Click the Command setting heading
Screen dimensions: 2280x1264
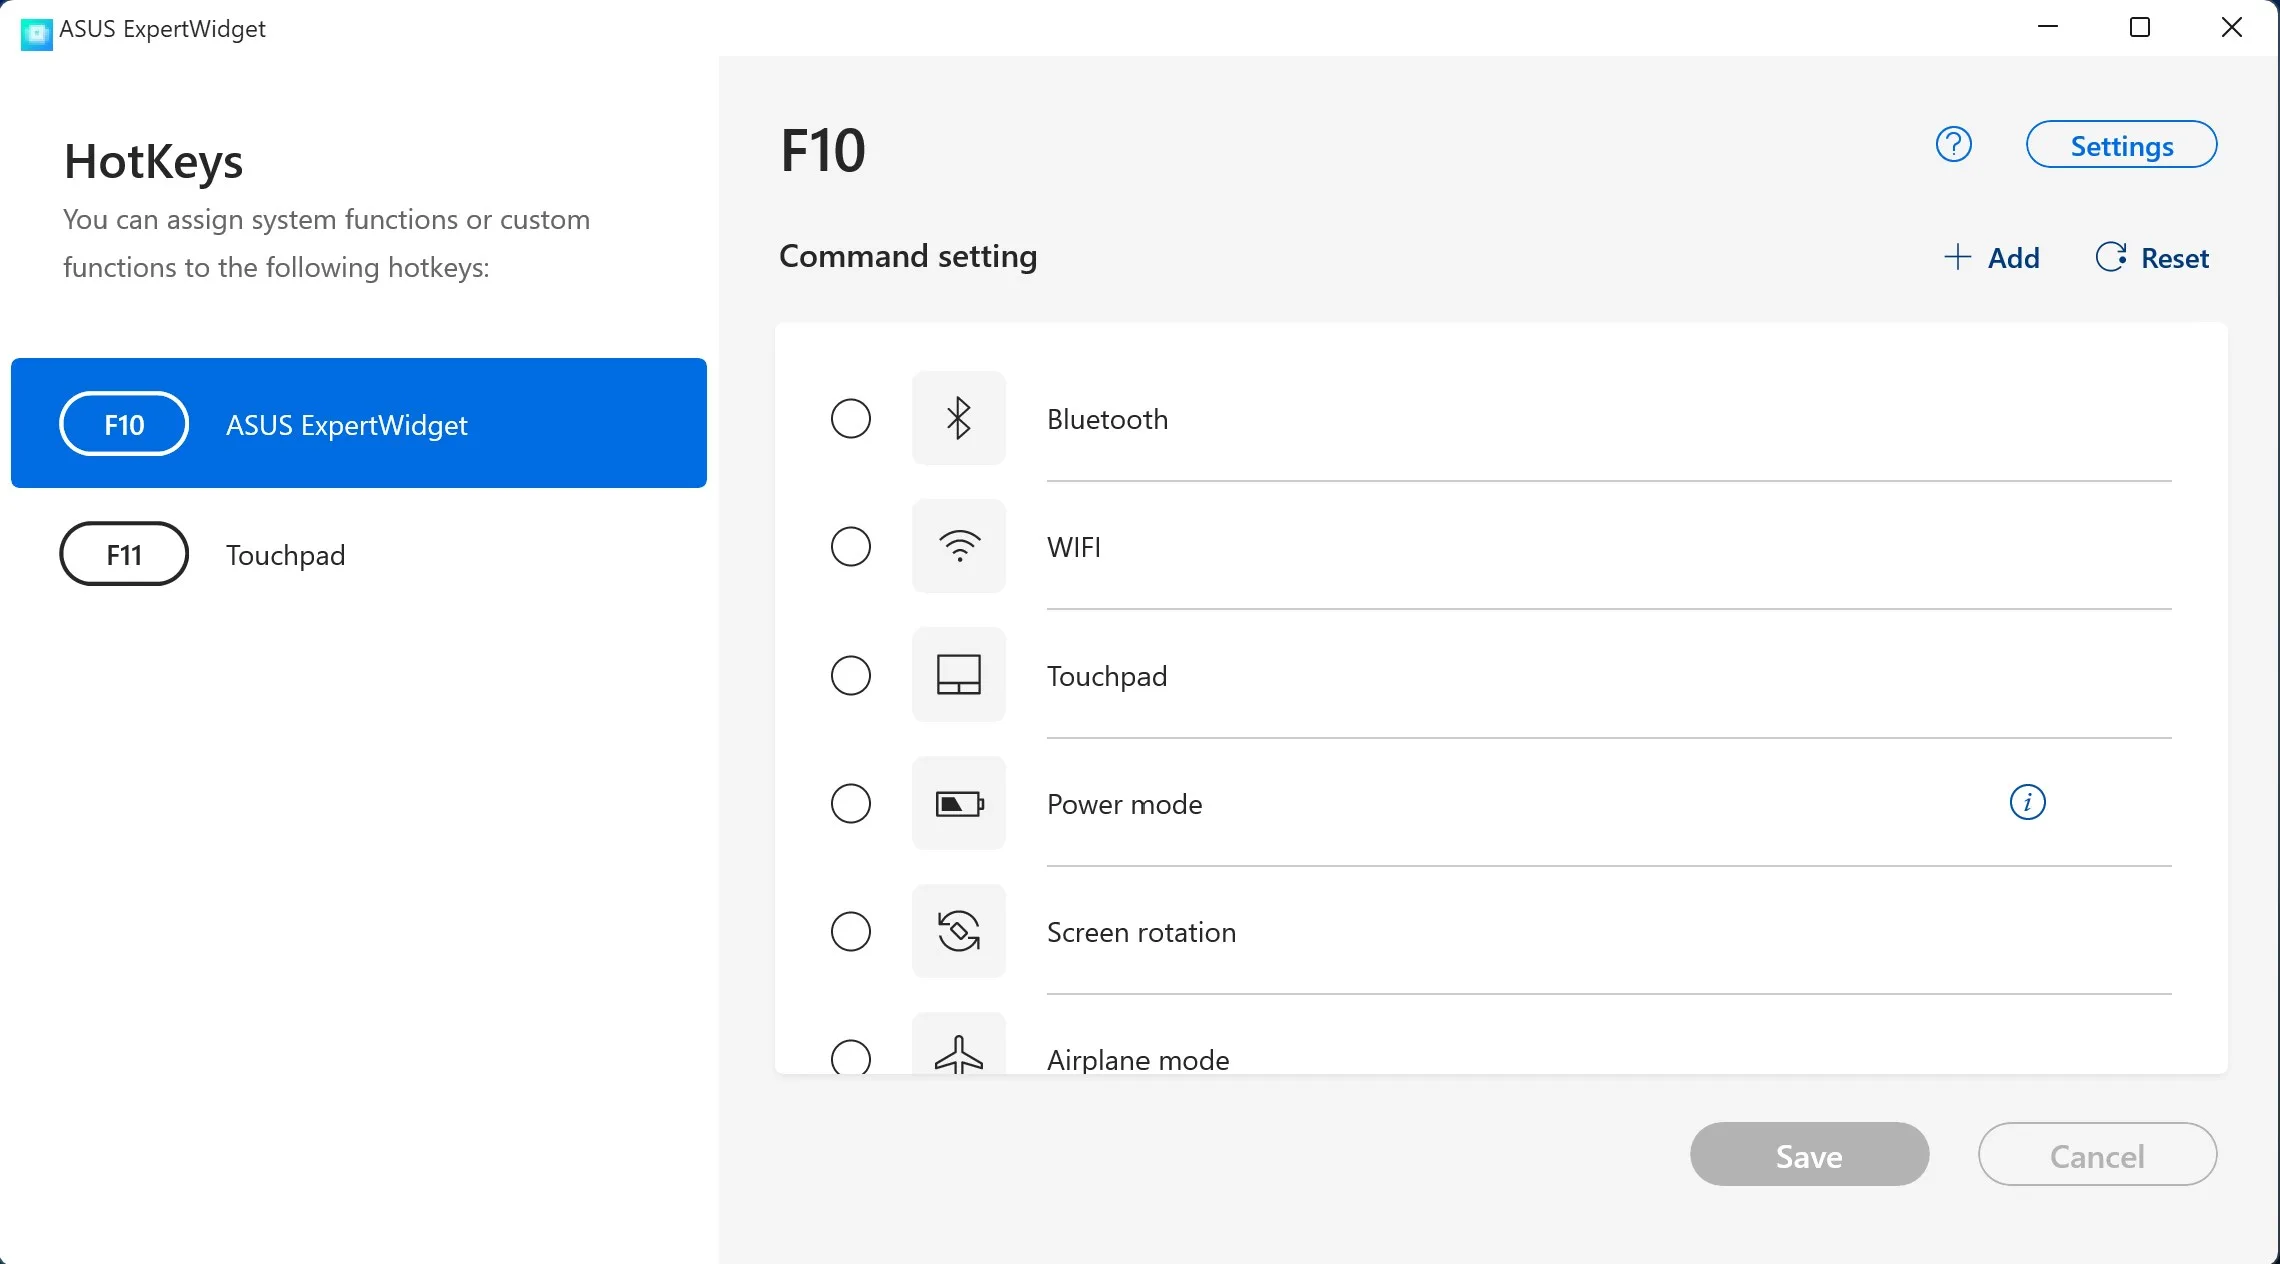[x=908, y=256]
